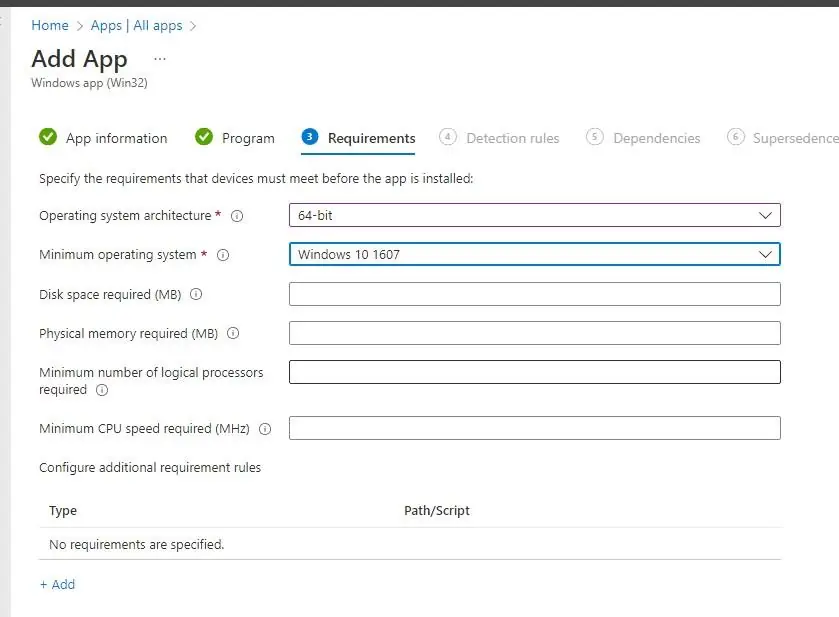Show info for Disk space required (MB)

[x=196, y=294]
